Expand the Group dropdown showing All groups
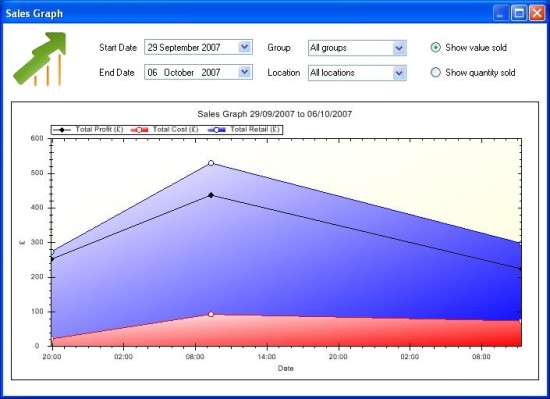 pyautogui.click(x=399, y=48)
